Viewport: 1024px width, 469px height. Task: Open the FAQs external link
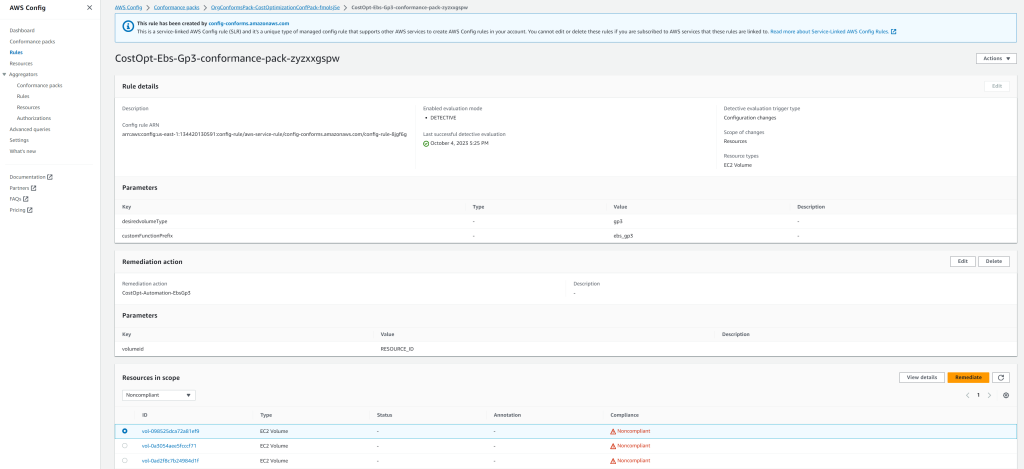click(19, 199)
